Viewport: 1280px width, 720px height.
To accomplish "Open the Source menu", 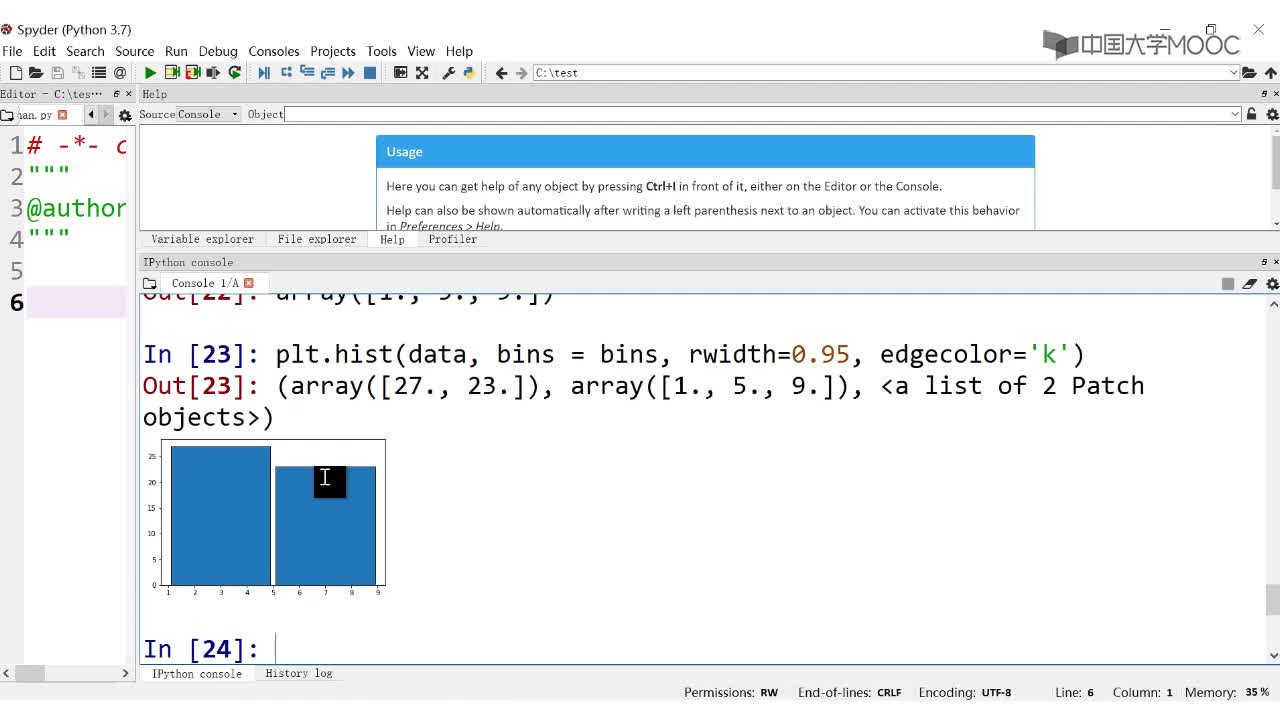I will [x=134, y=51].
